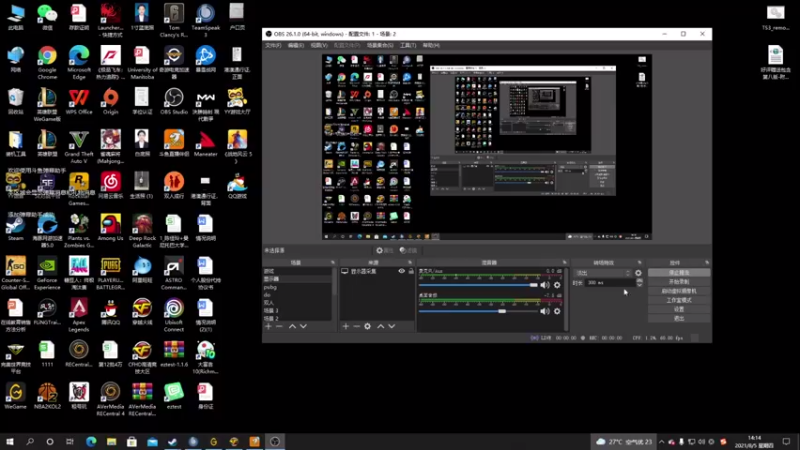Viewport: 800px width, 450px height.
Task: Open OBS Studio desktop shortcut
Action: [173, 101]
